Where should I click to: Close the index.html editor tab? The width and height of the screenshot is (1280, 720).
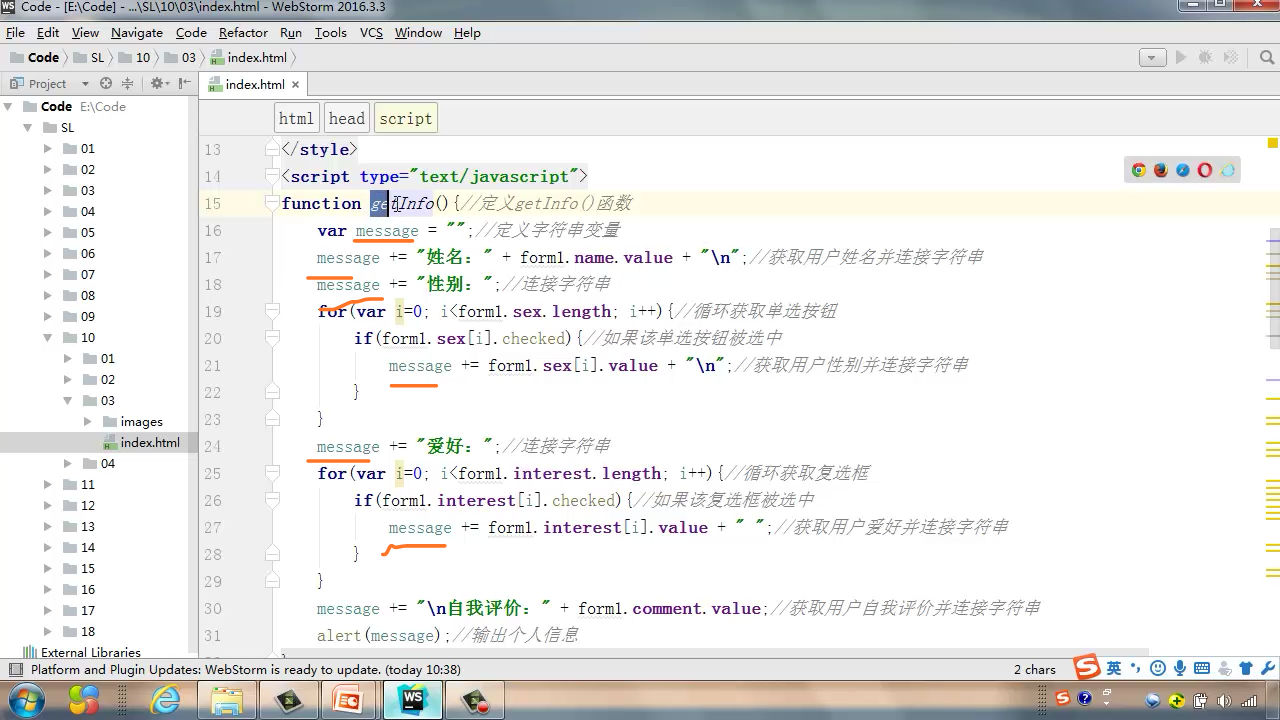pyautogui.click(x=295, y=85)
